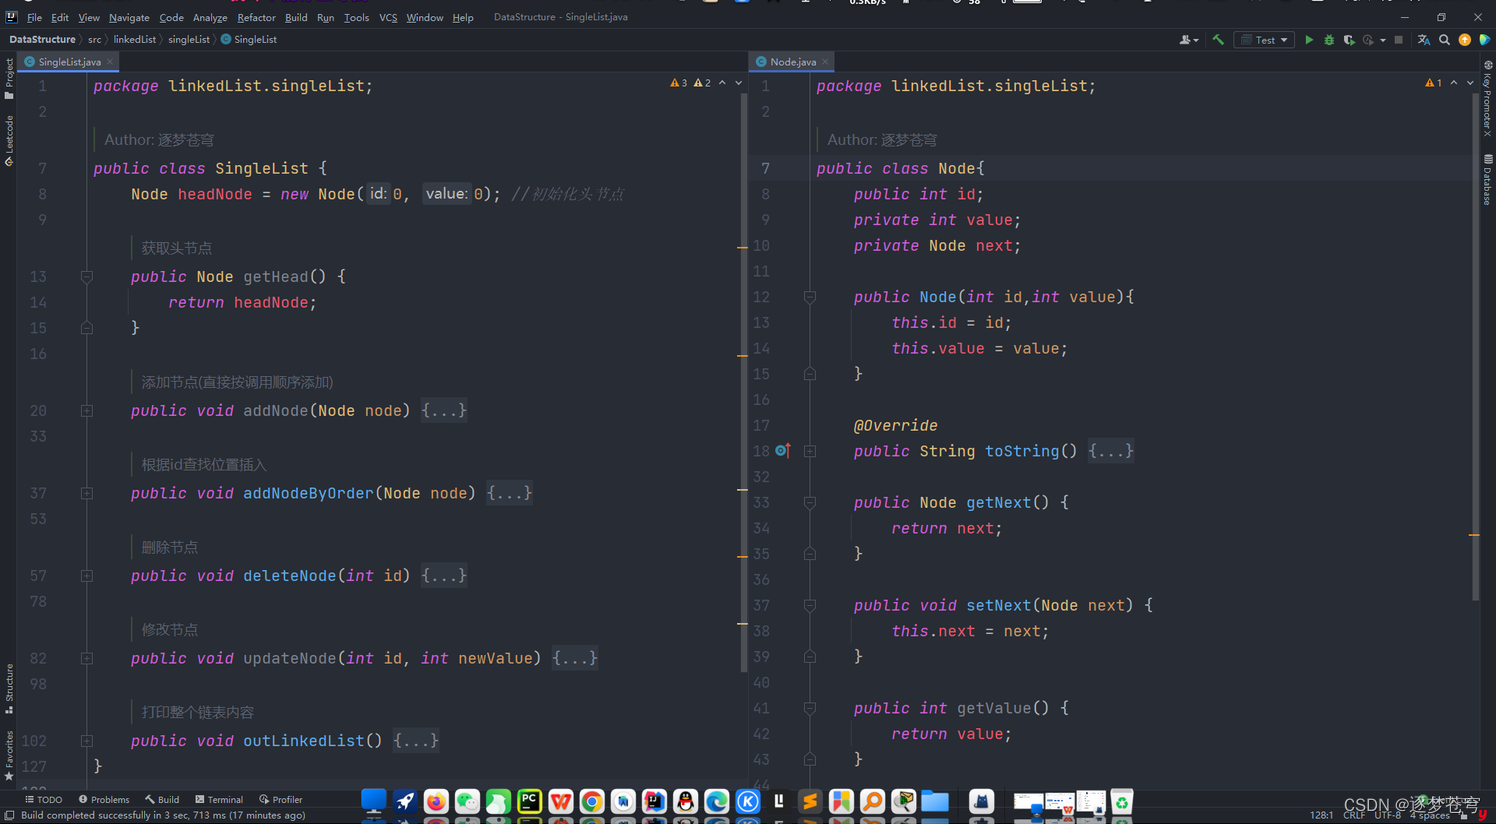Click the toString override gutter icon

pyautogui.click(x=783, y=451)
